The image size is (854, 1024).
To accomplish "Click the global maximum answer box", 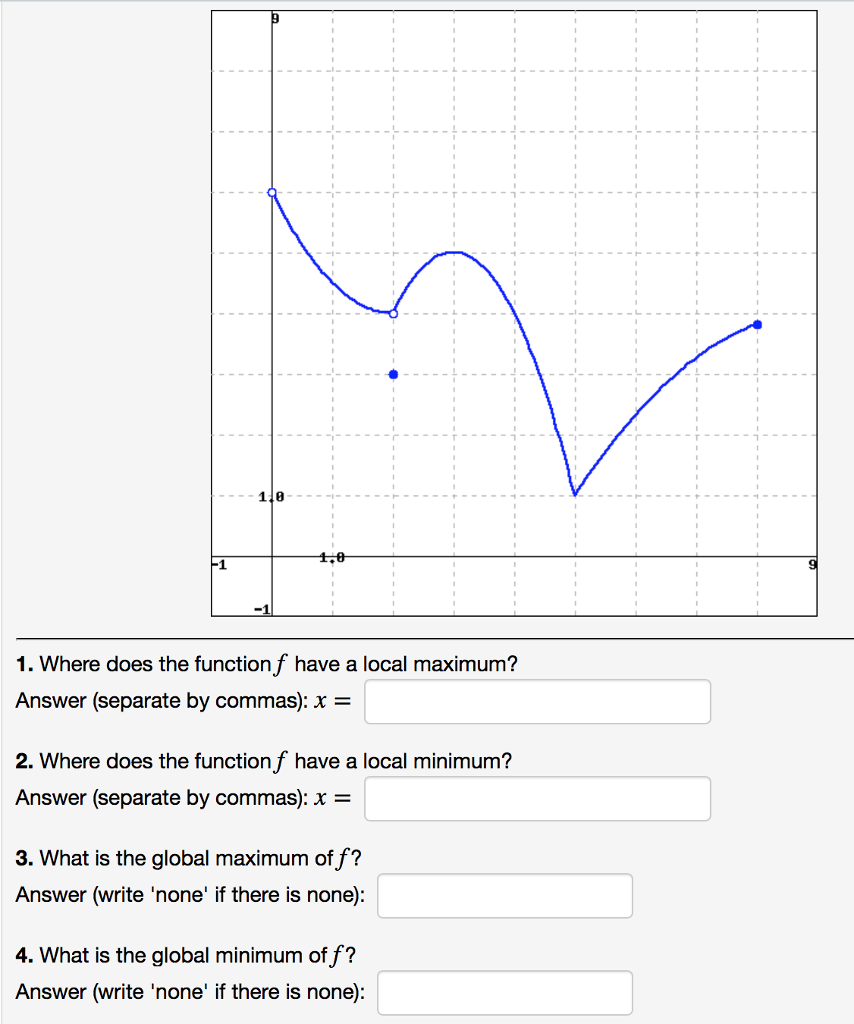I will tap(504, 895).
